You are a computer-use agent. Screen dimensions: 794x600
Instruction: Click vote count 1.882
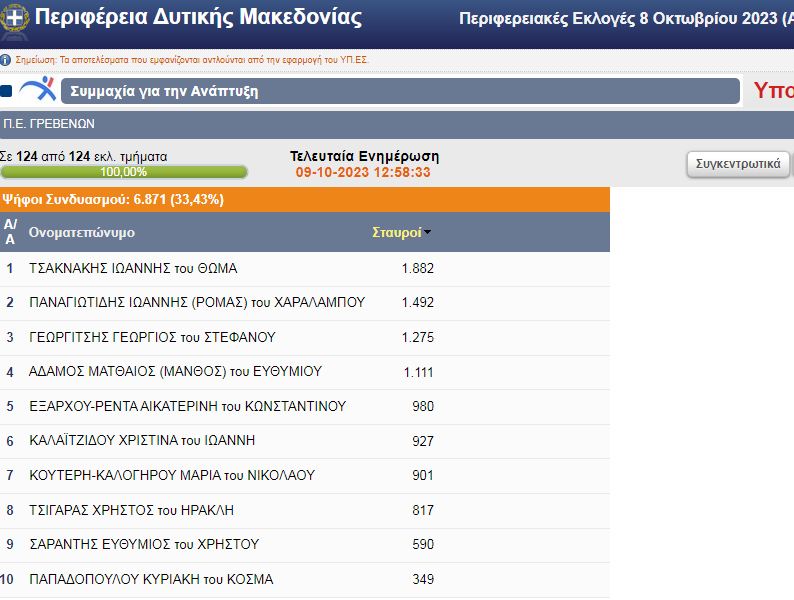pyautogui.click(x=418, y=268)
